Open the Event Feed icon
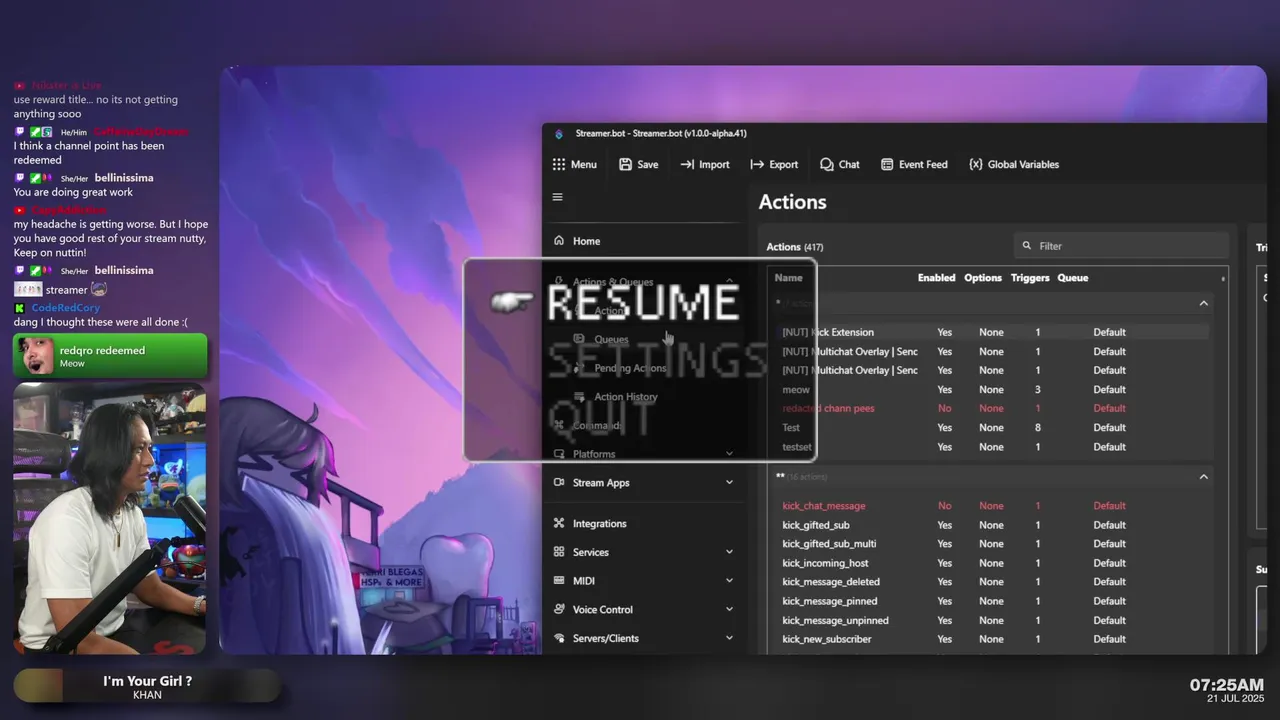Image resolution: width=1280 pixels, height=720 pixels. [x=887, y=164]
